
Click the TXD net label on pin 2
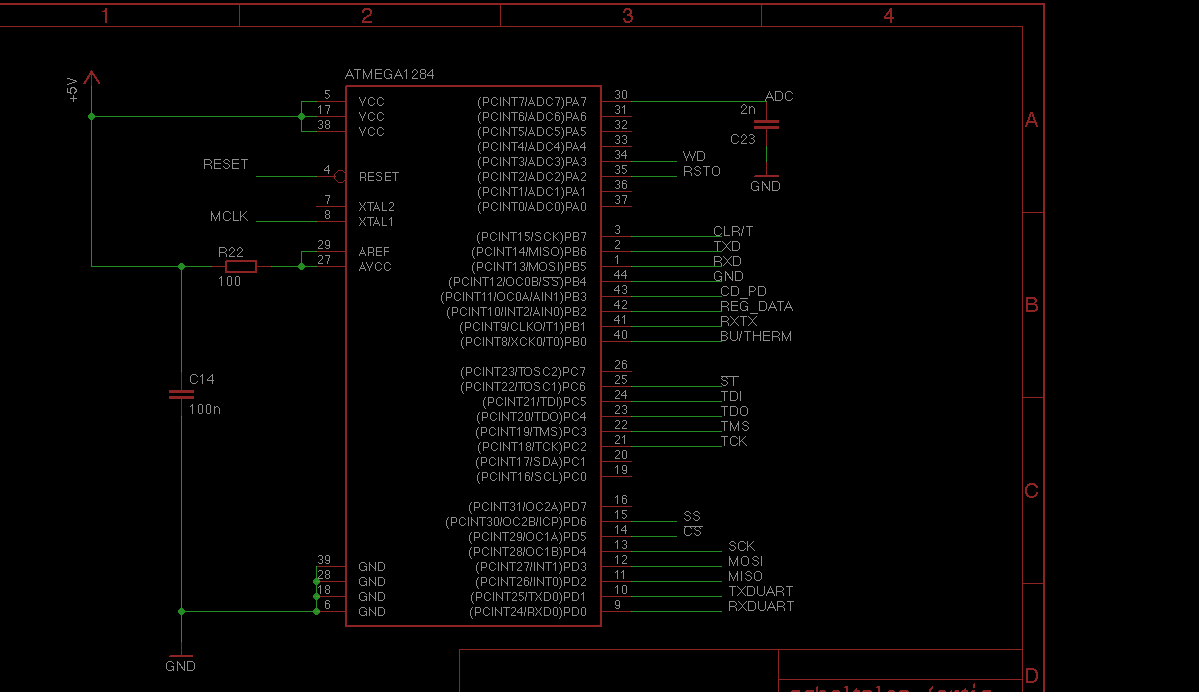[727, 246]
